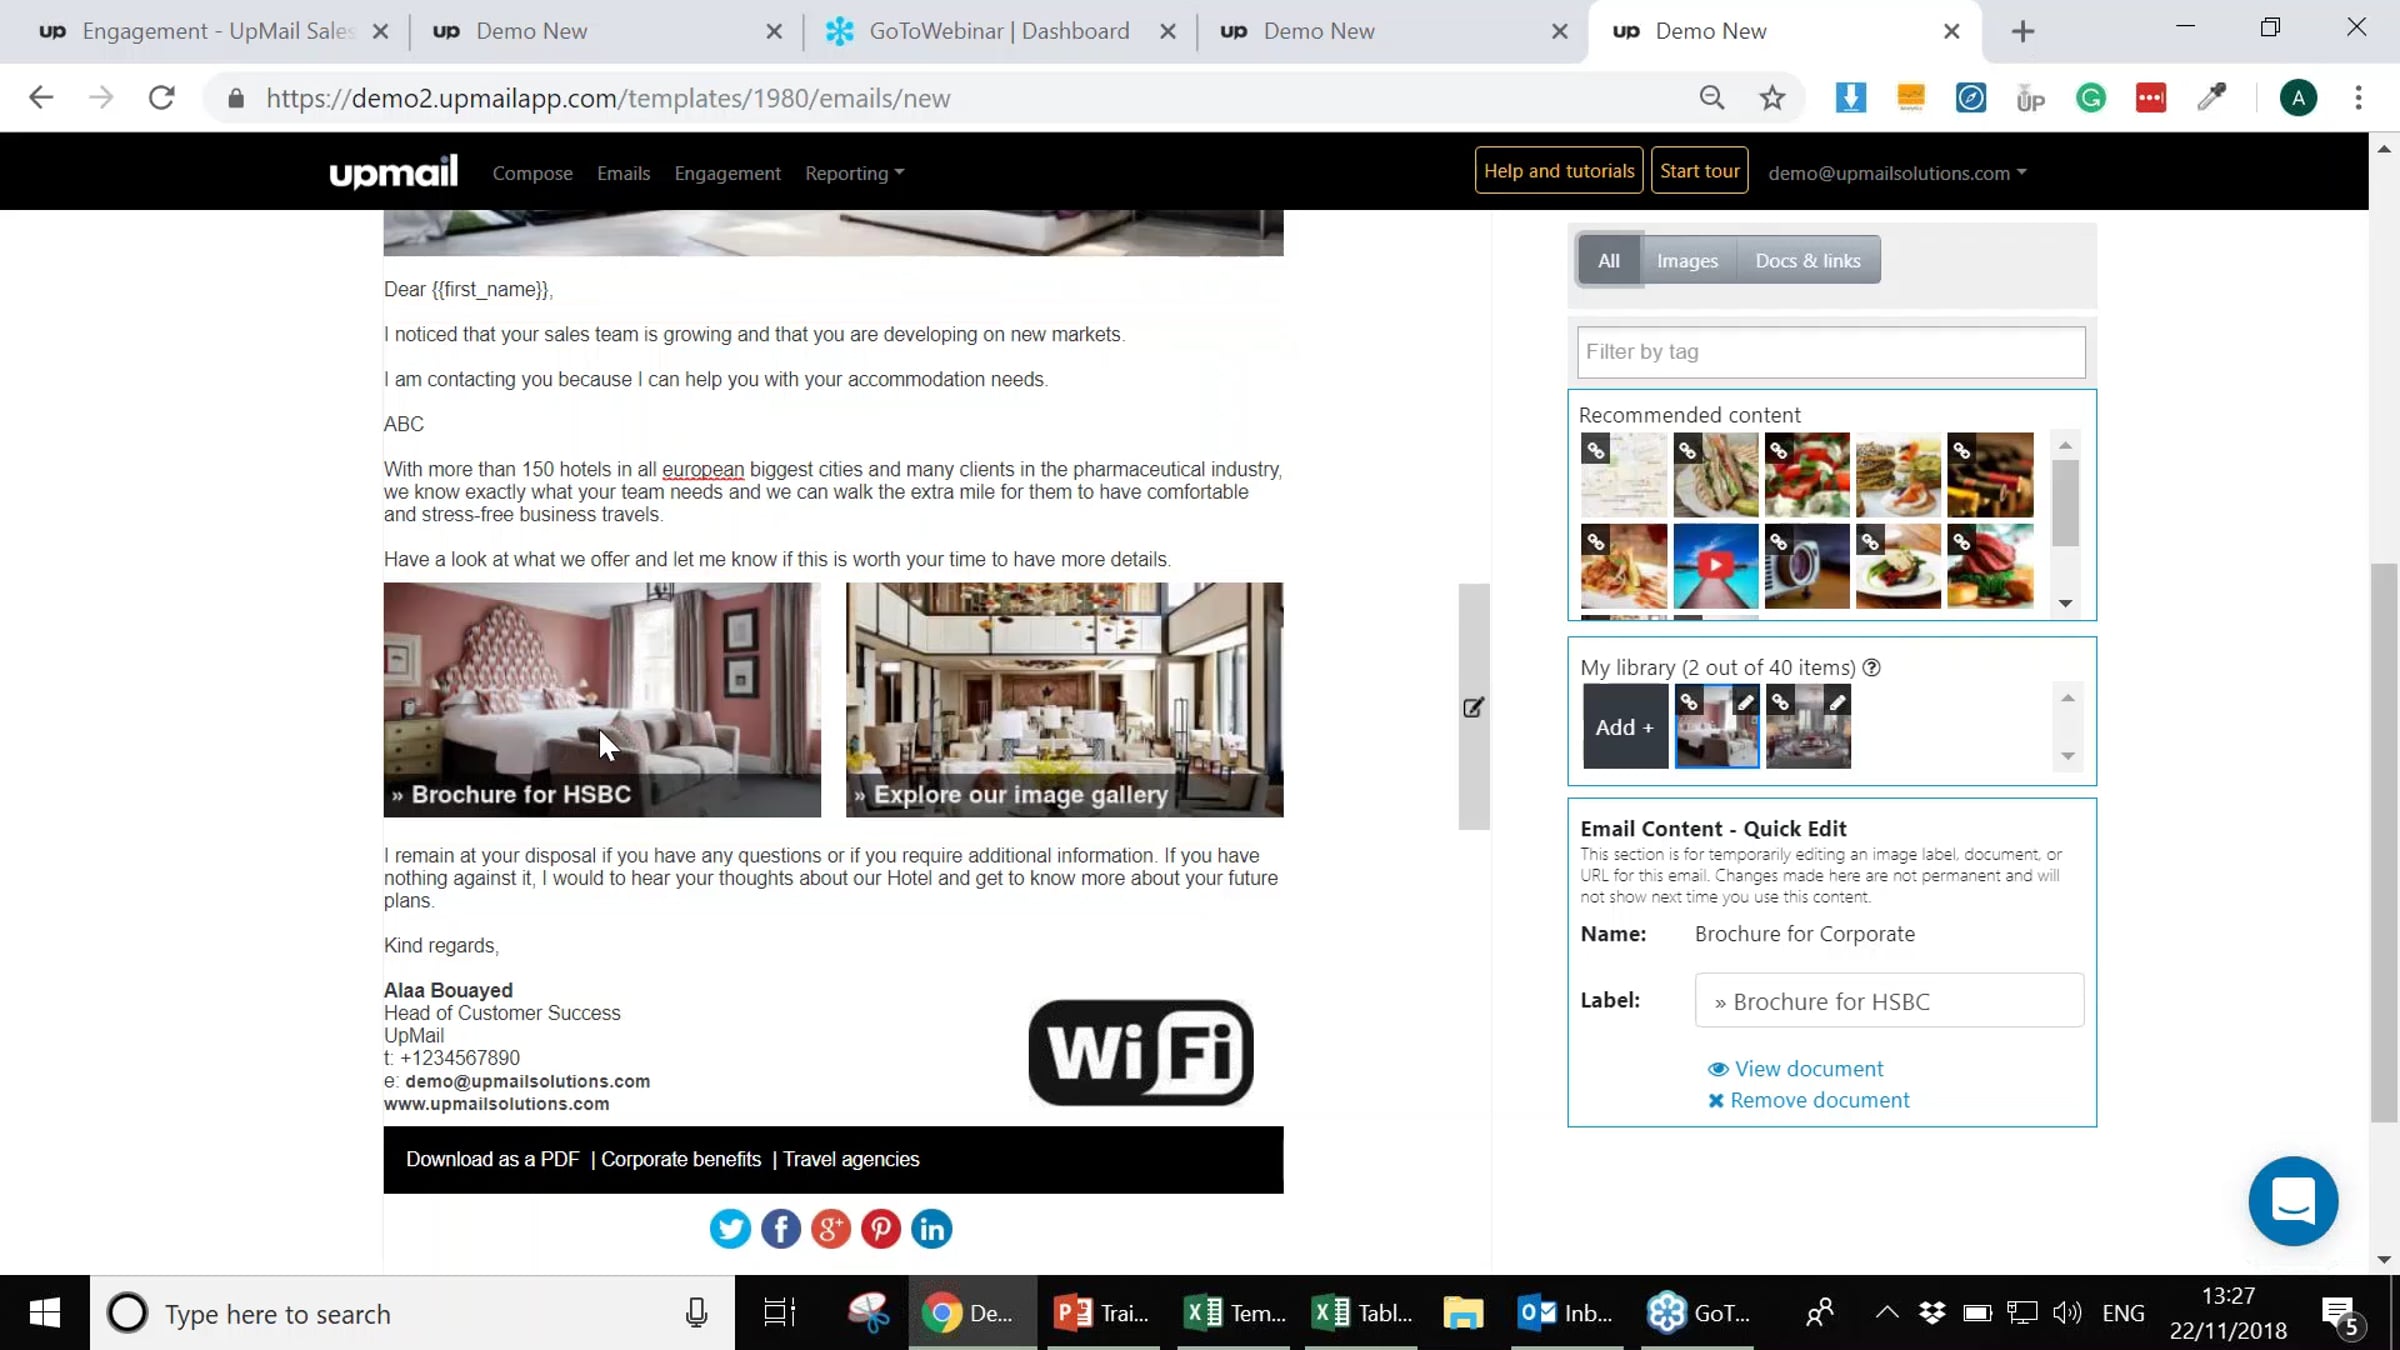Viewport: 2400px width, 1350px height.
Task: Filter content by Images
Action: point(1687,261)
